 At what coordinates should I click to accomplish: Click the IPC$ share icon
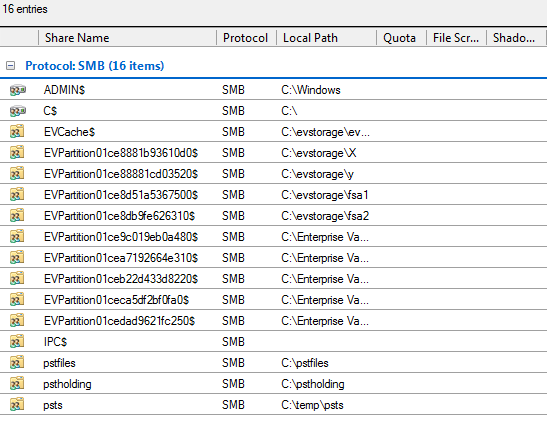17,341
